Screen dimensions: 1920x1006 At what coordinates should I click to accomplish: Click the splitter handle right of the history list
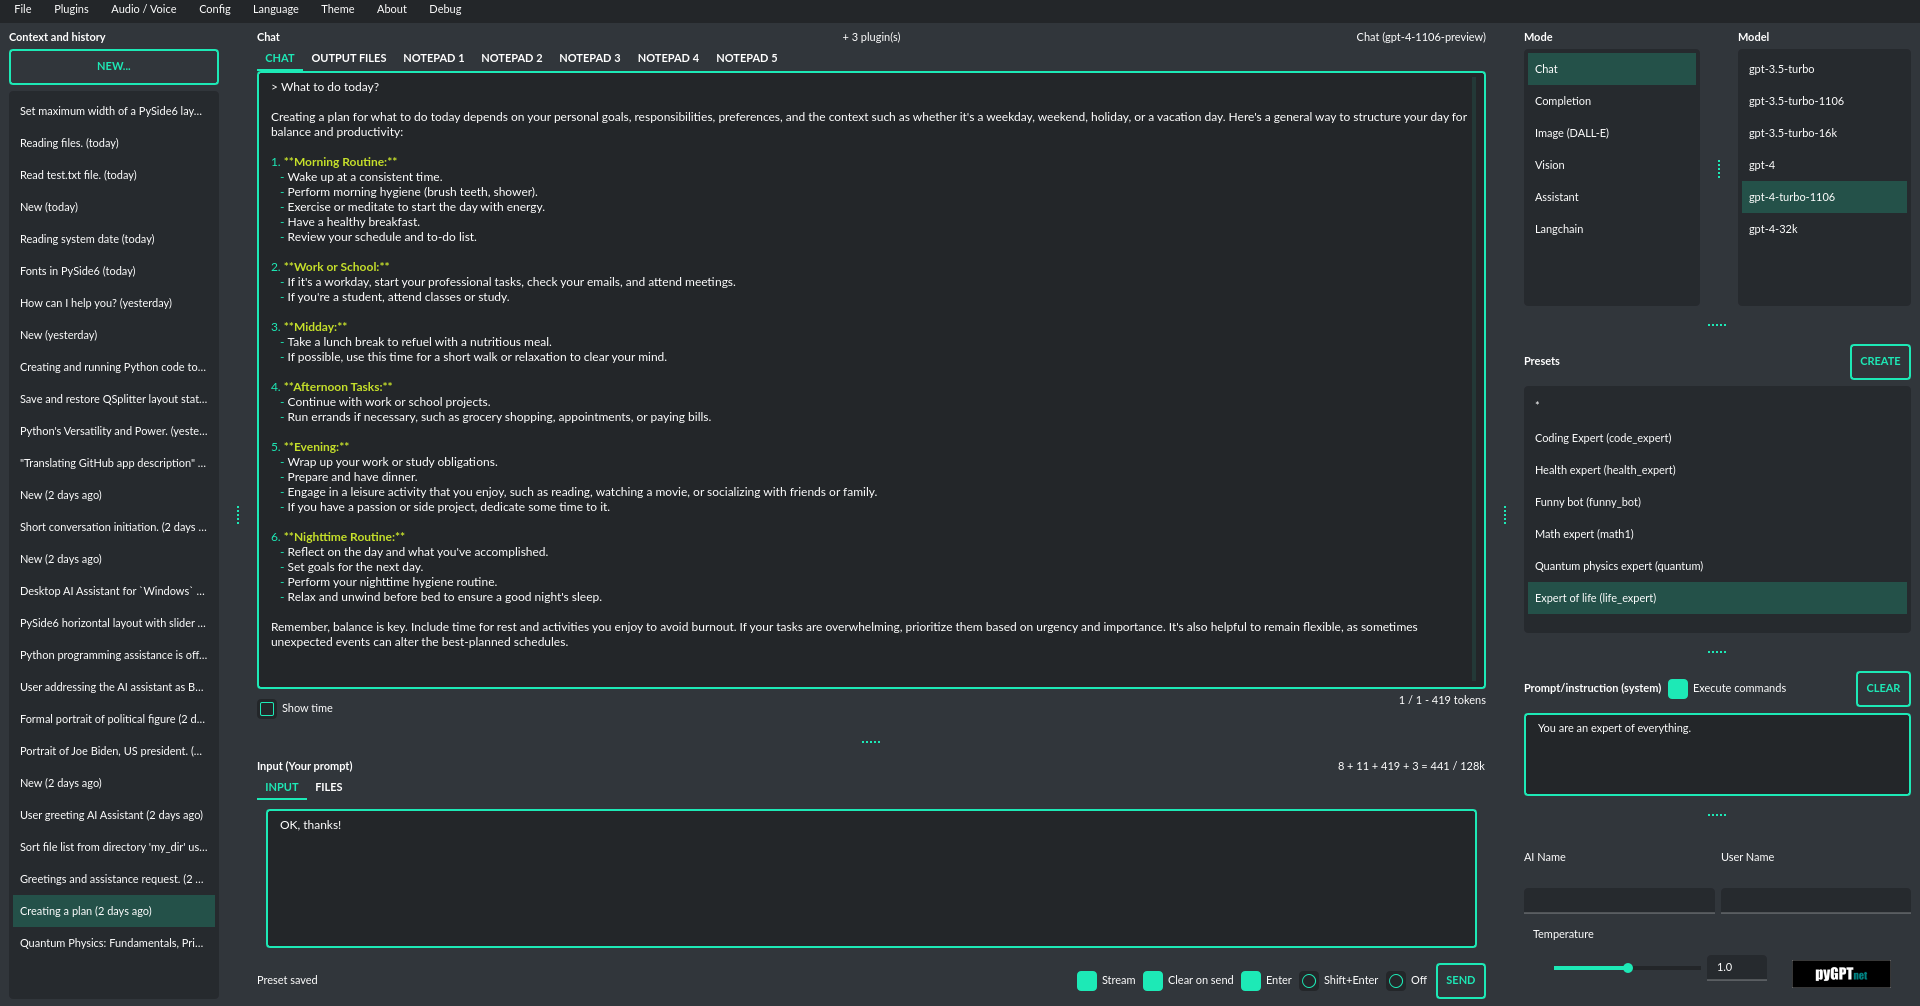point(238,515)
